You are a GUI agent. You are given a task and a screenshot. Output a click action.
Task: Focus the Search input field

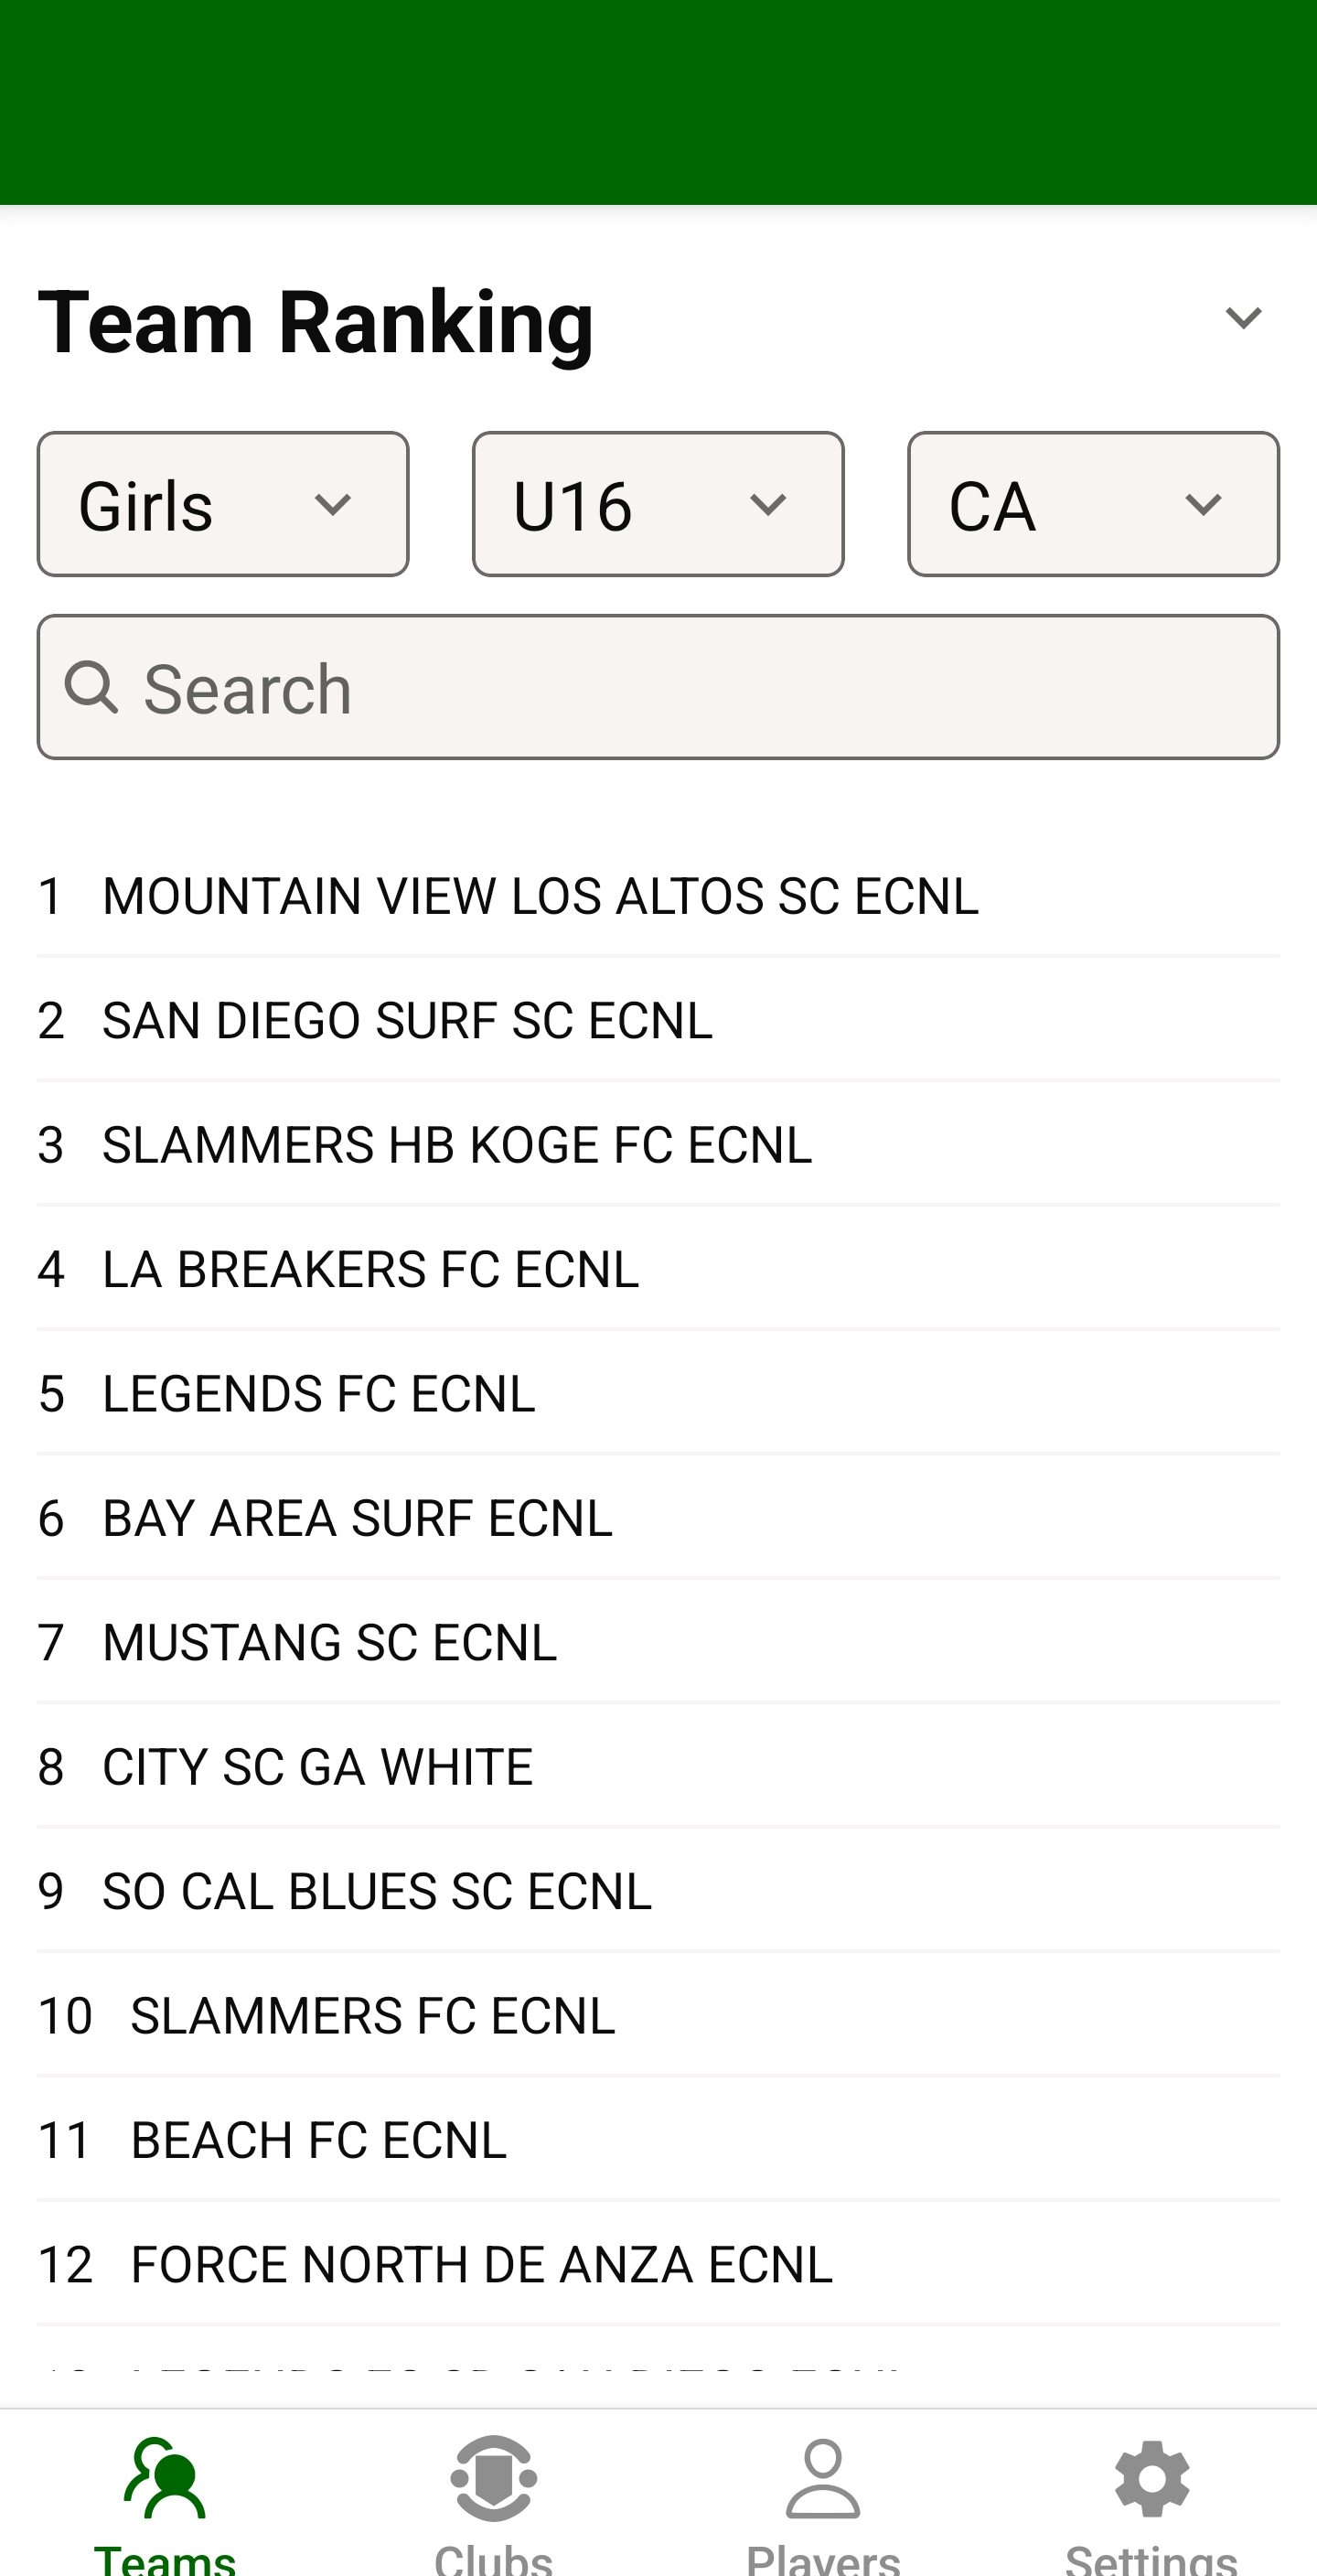pyautogui.click(x=700, y=688)
